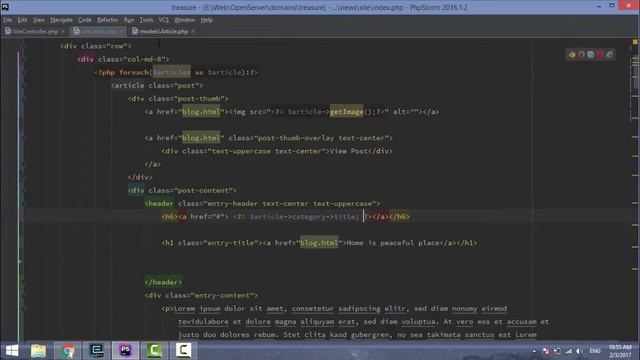Click blog.html in the img link line
This screenshot has width=640, height=360.
[x=201, y=111]
